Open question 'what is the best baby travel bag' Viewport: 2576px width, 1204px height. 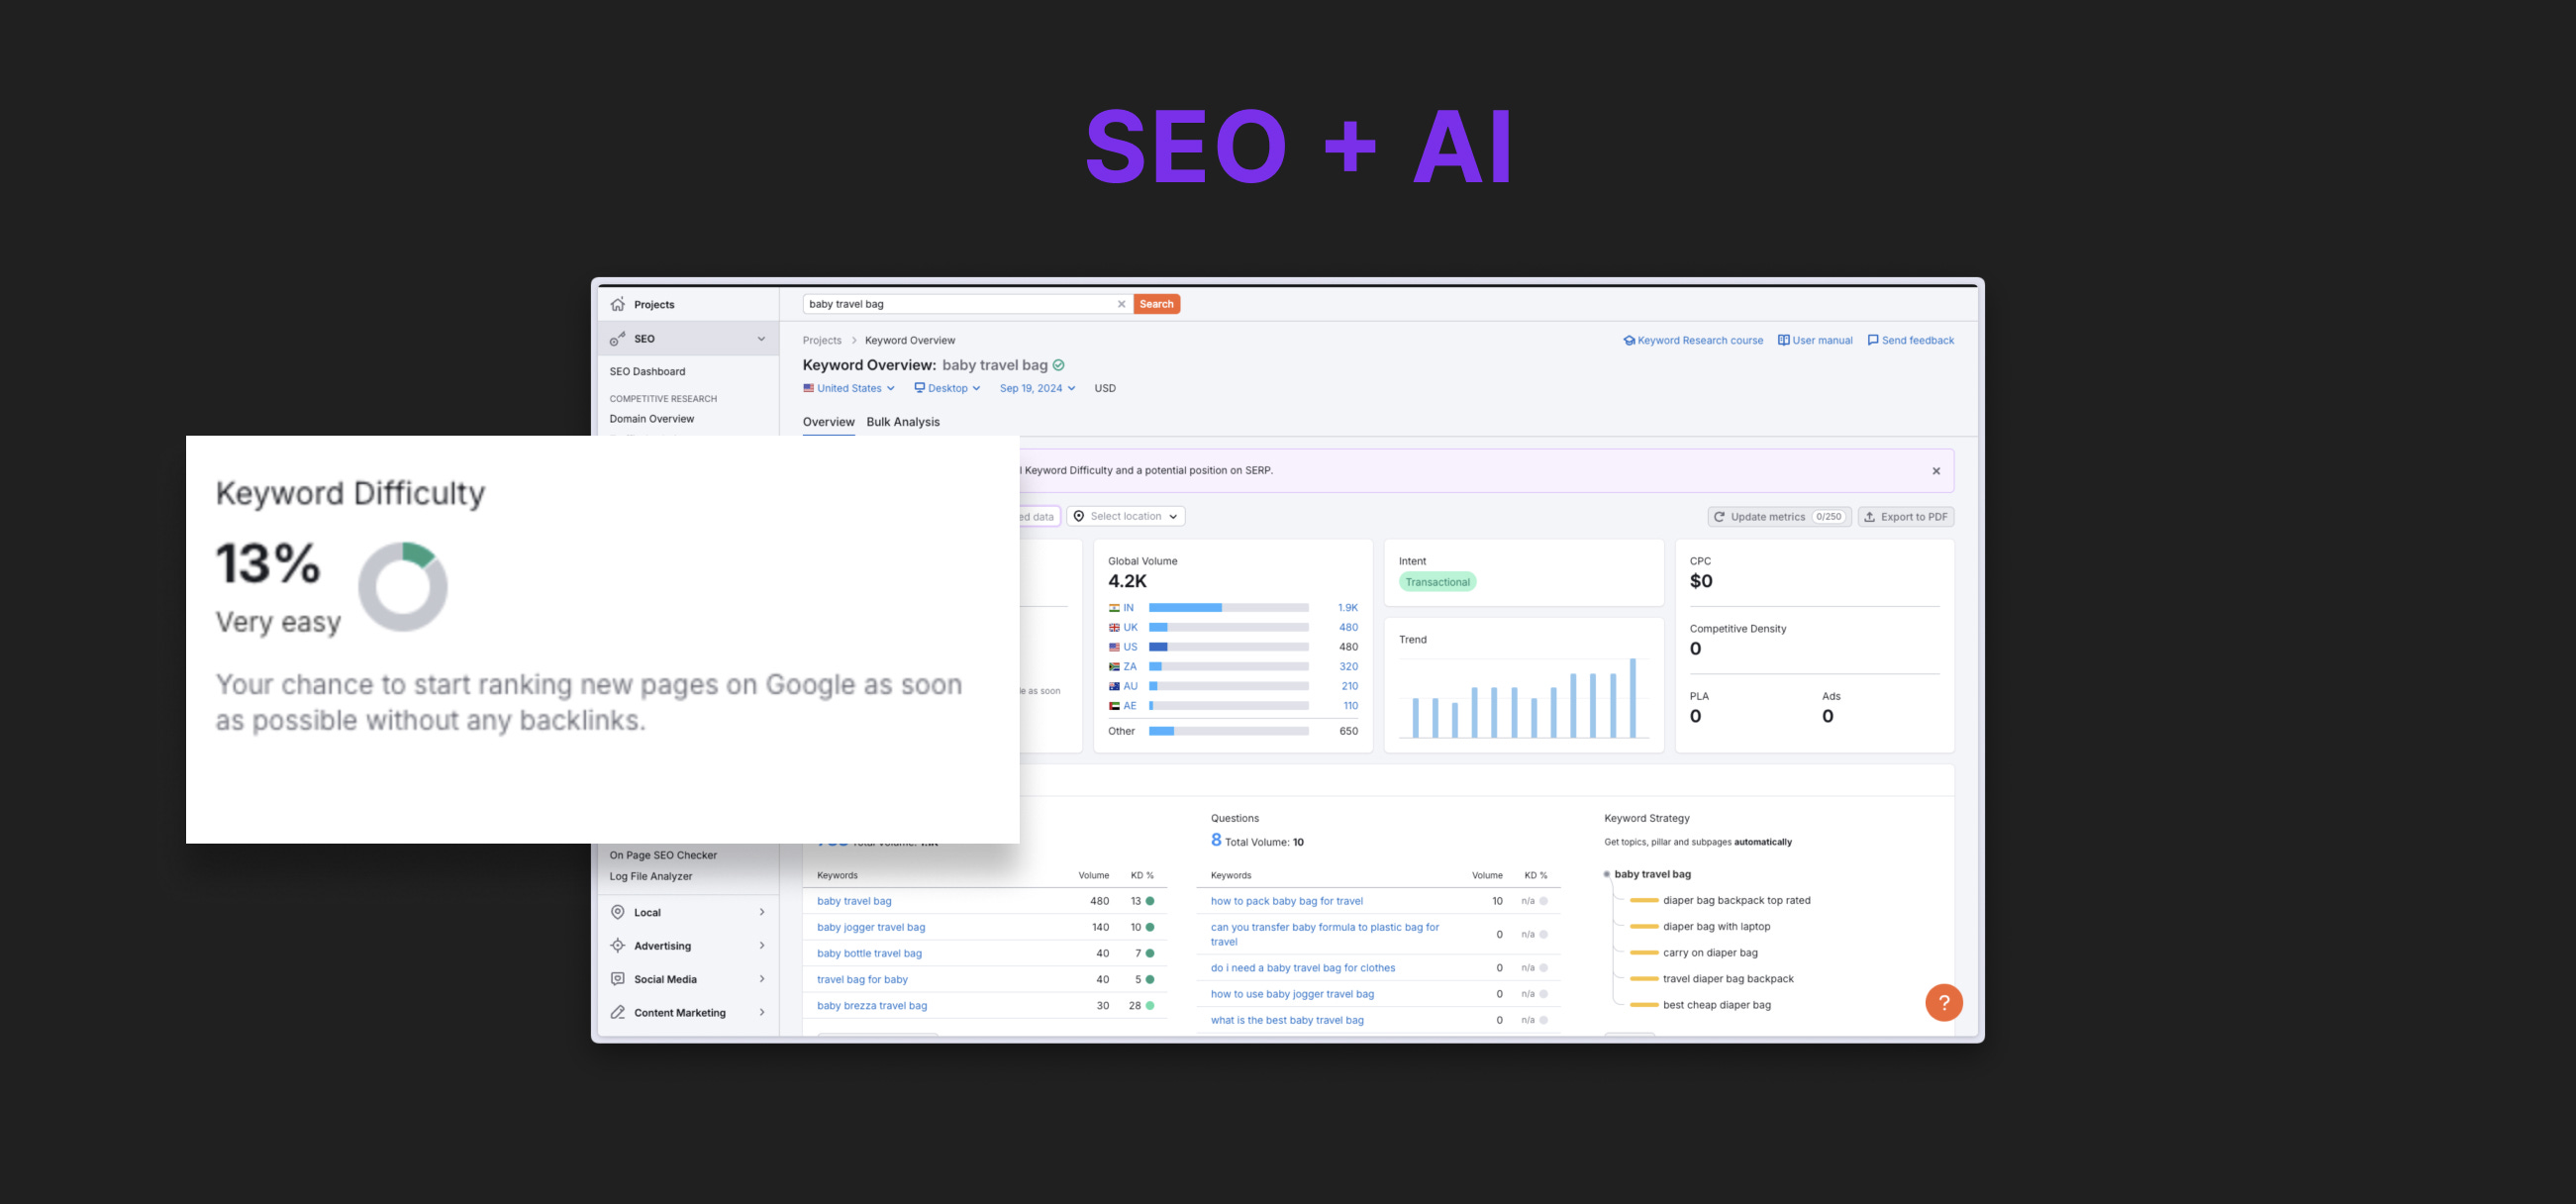pos(1286,1020)
